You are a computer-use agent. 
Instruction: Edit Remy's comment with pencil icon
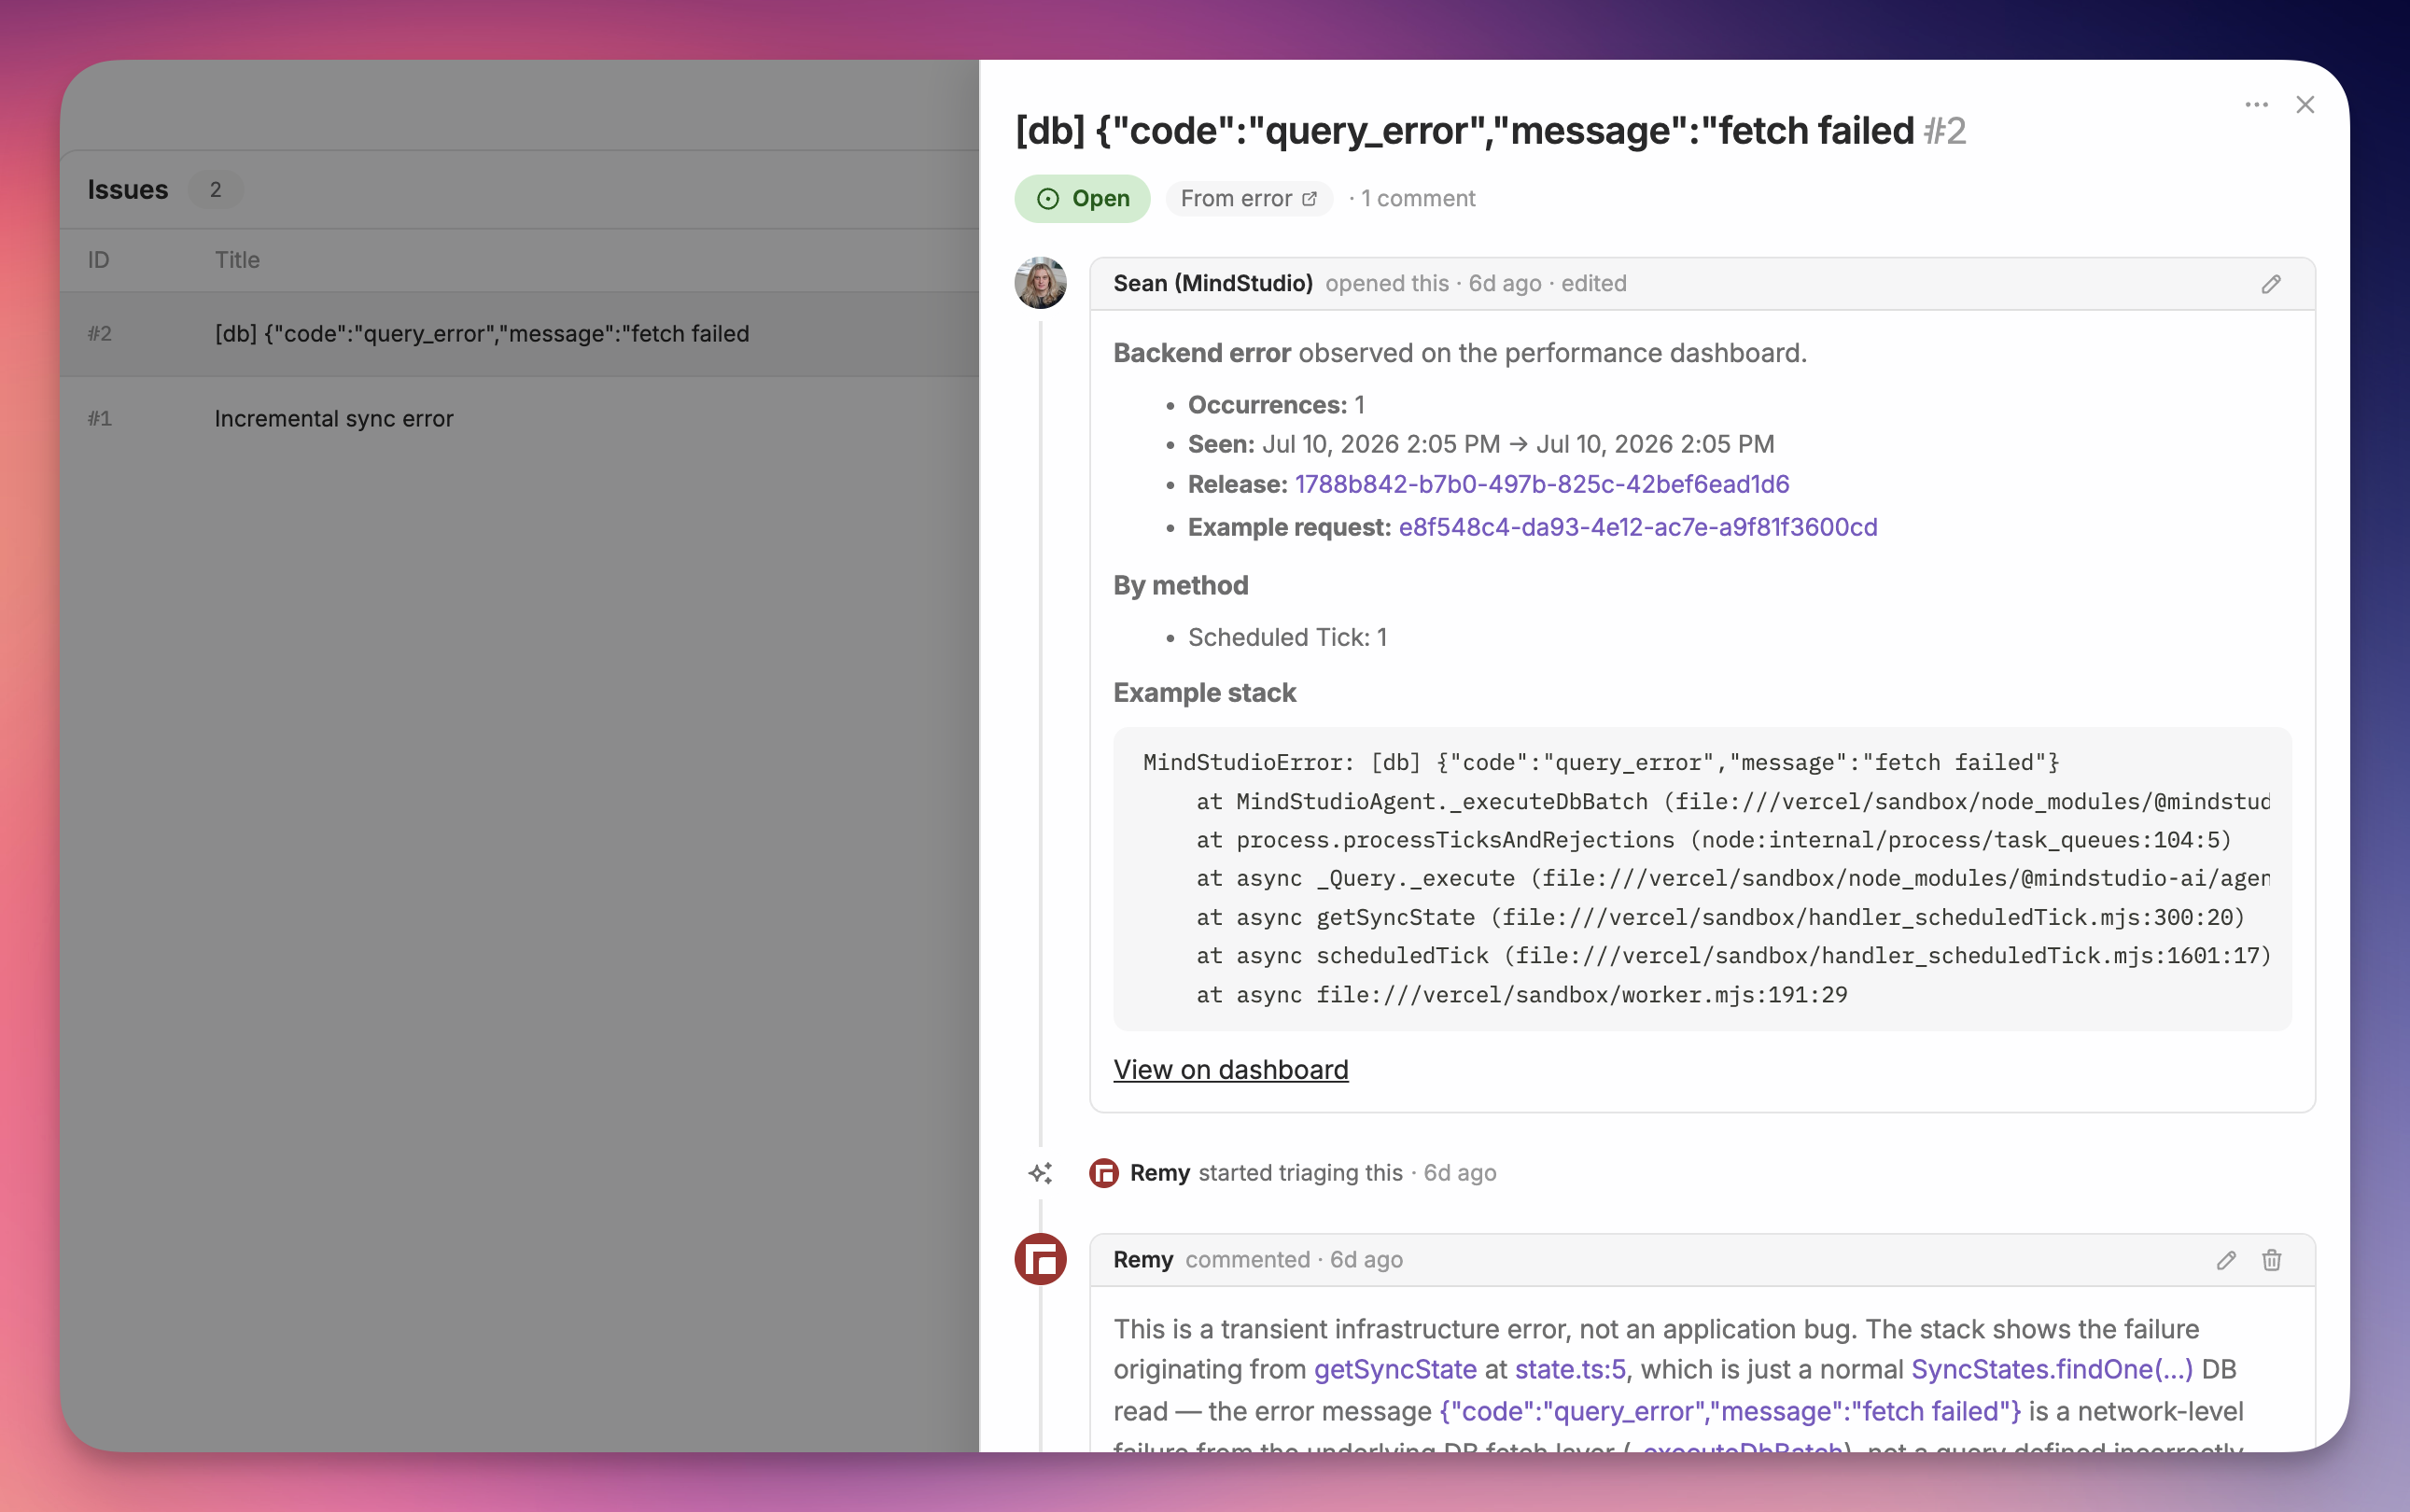[2226, 1260]
